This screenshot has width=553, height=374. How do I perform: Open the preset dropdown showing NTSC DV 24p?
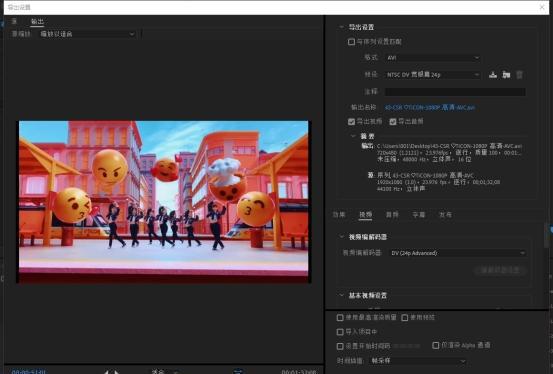[x=433, y=74]
